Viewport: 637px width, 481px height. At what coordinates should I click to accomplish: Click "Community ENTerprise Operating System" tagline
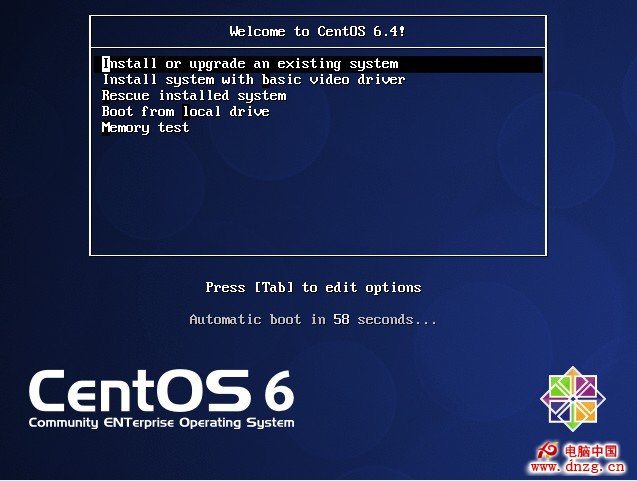tap(161, 423)
